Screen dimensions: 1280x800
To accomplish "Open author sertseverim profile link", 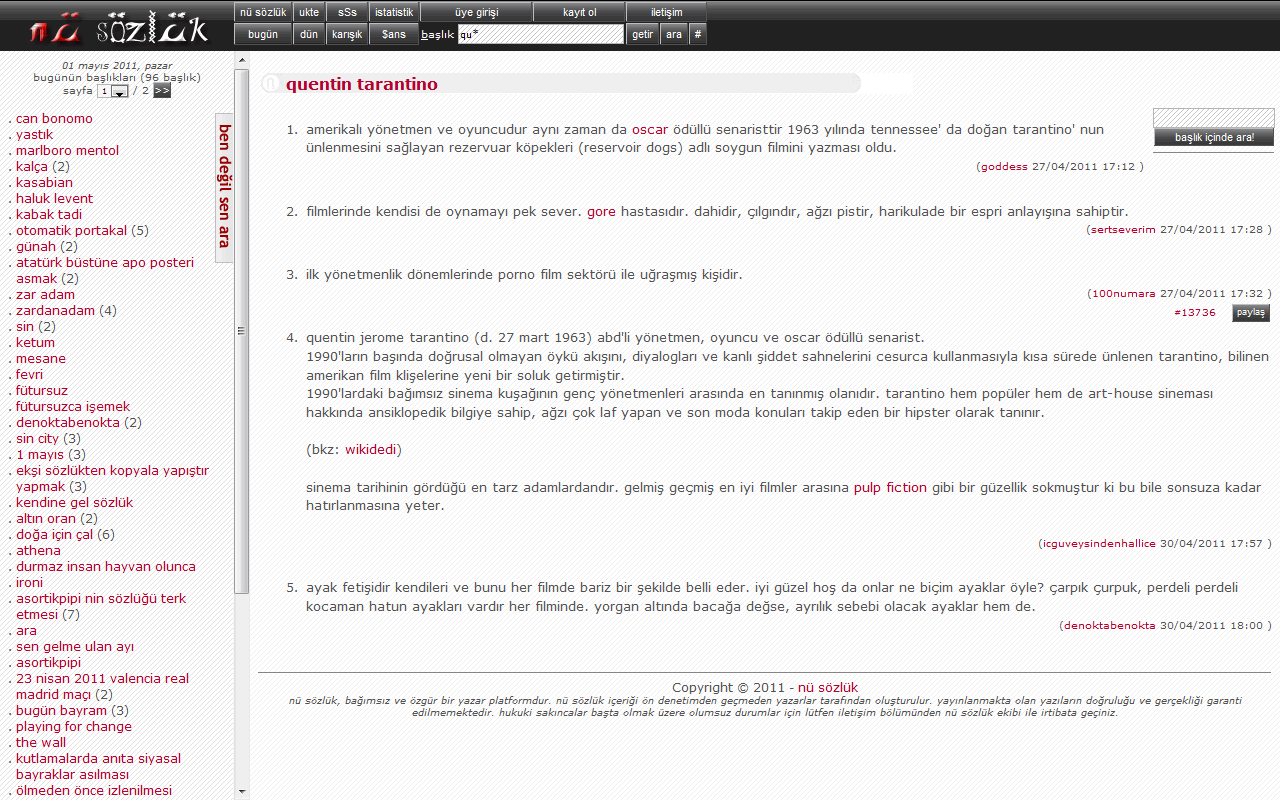I will coord(1122,230).
